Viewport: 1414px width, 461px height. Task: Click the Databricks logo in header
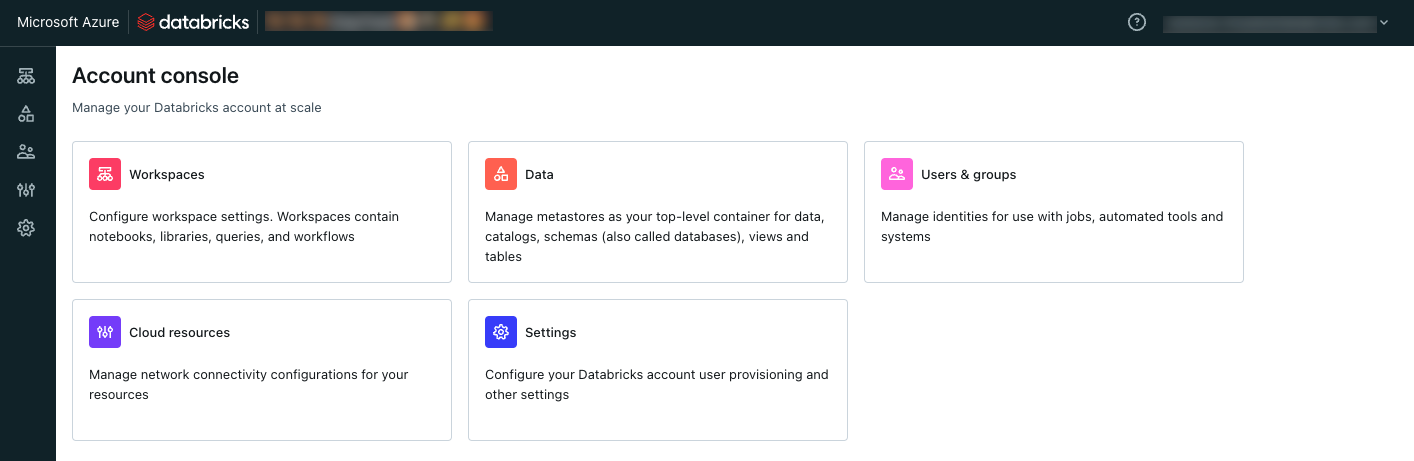(x=193, y=22)
